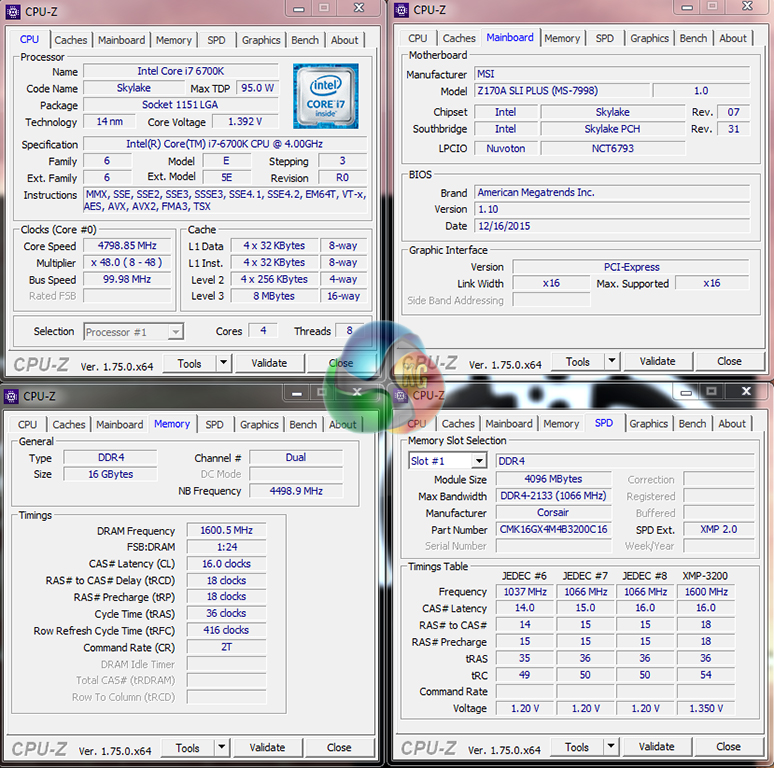774x768 pixels.
Task: Click the Core Speed value 4798.85 MHz
Action: tap(127, 246)
